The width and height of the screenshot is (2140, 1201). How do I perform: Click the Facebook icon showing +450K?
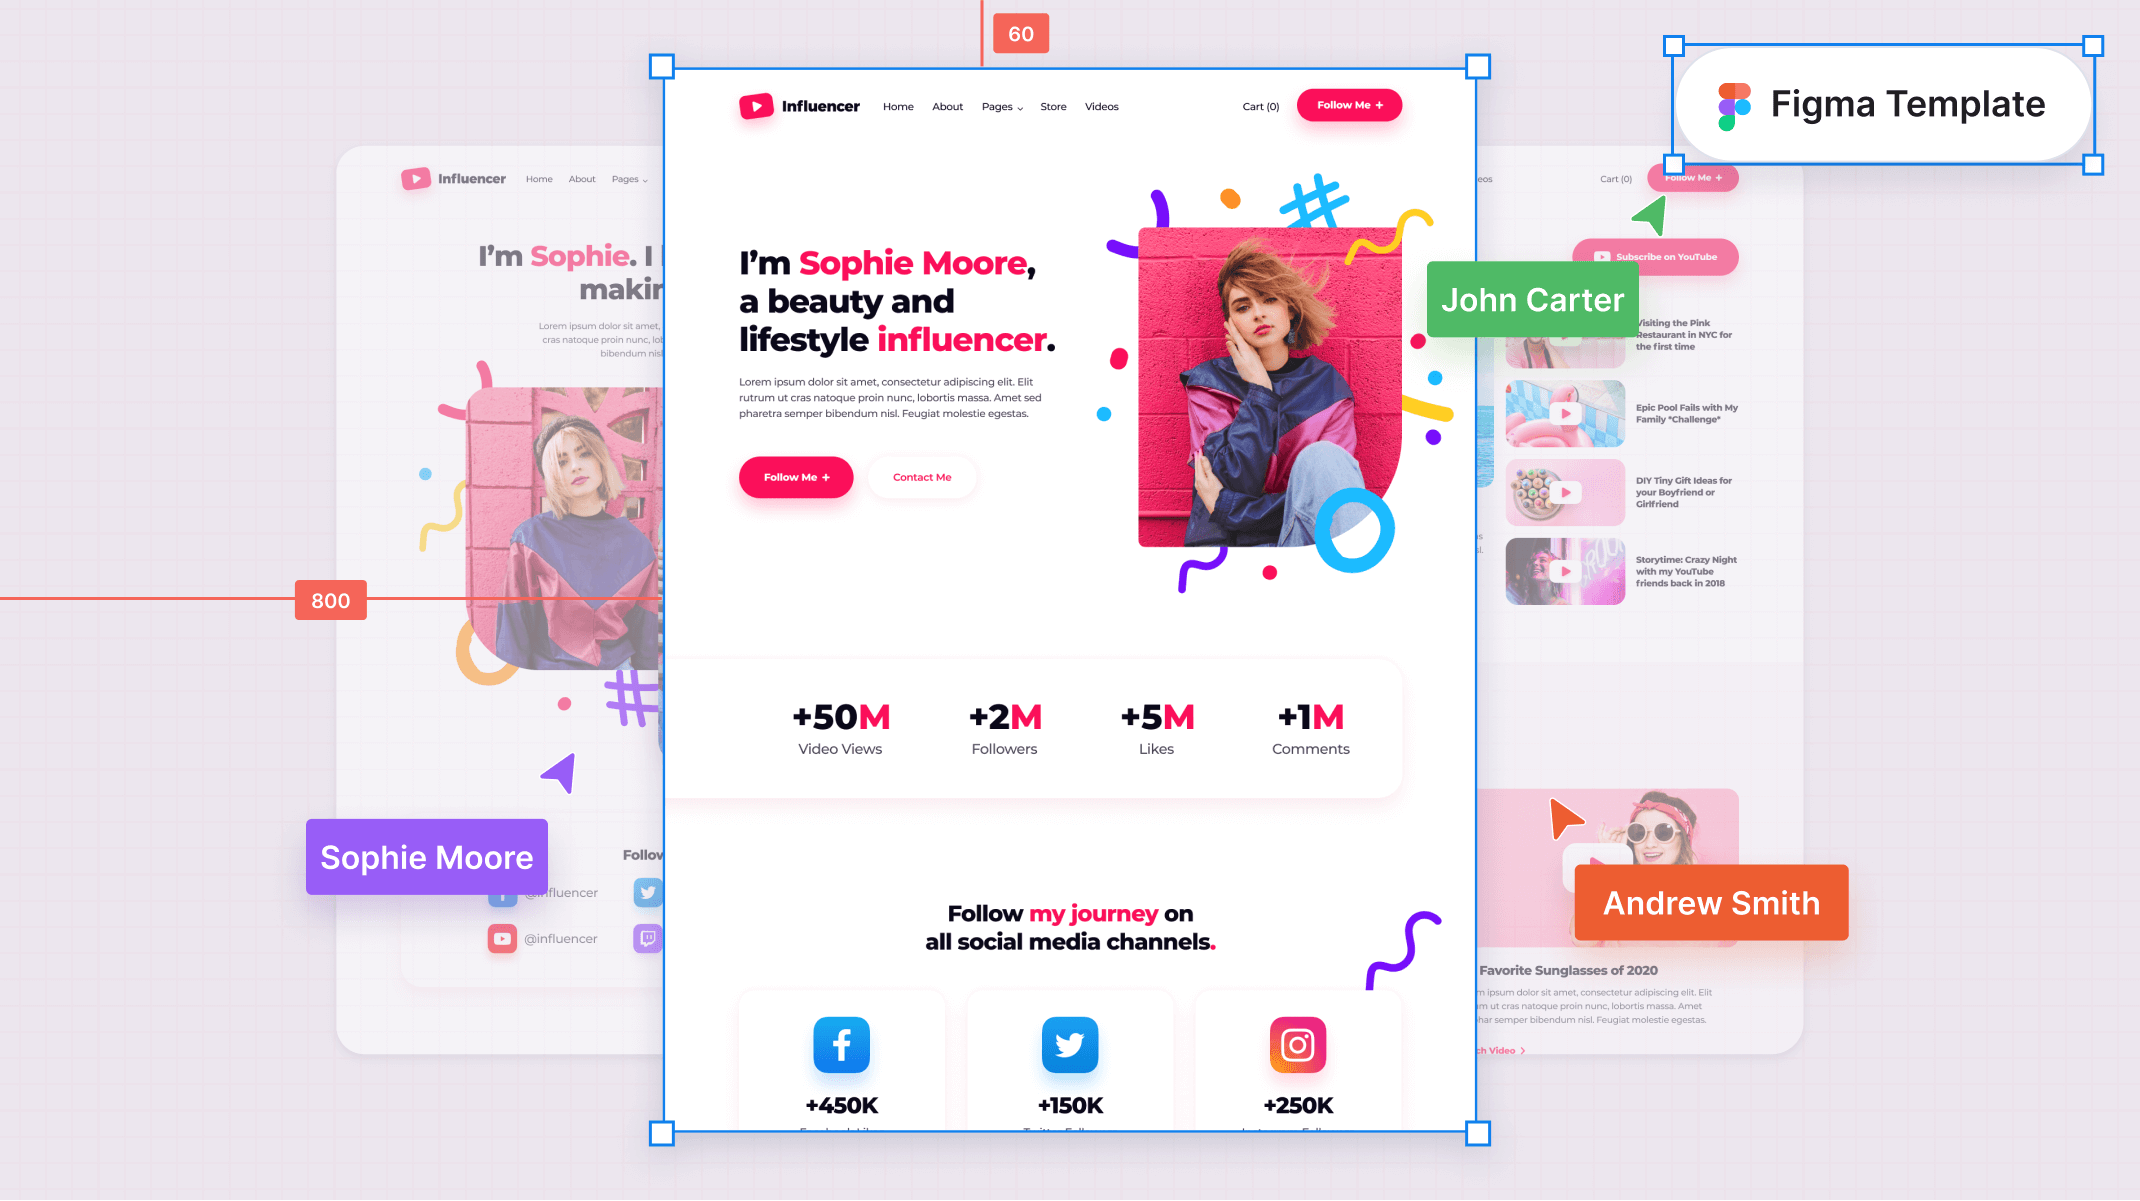(841, 1044)
